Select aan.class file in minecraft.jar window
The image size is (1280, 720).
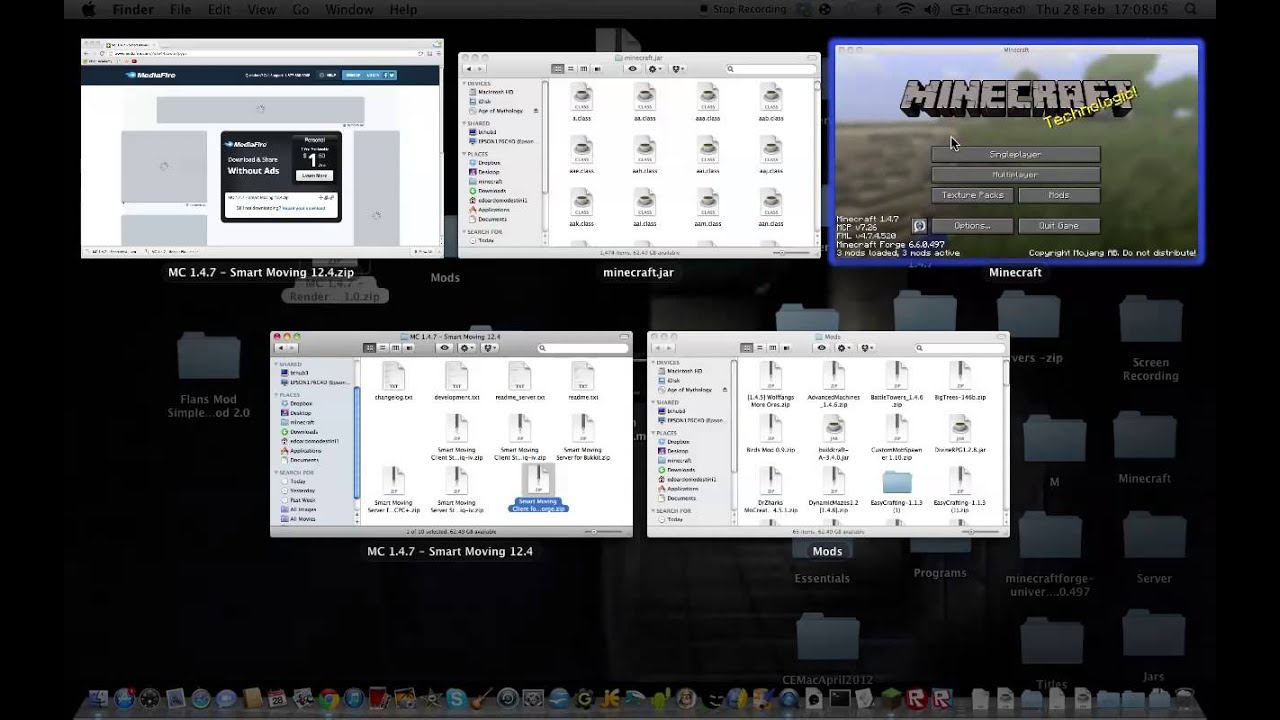point(770,208)
